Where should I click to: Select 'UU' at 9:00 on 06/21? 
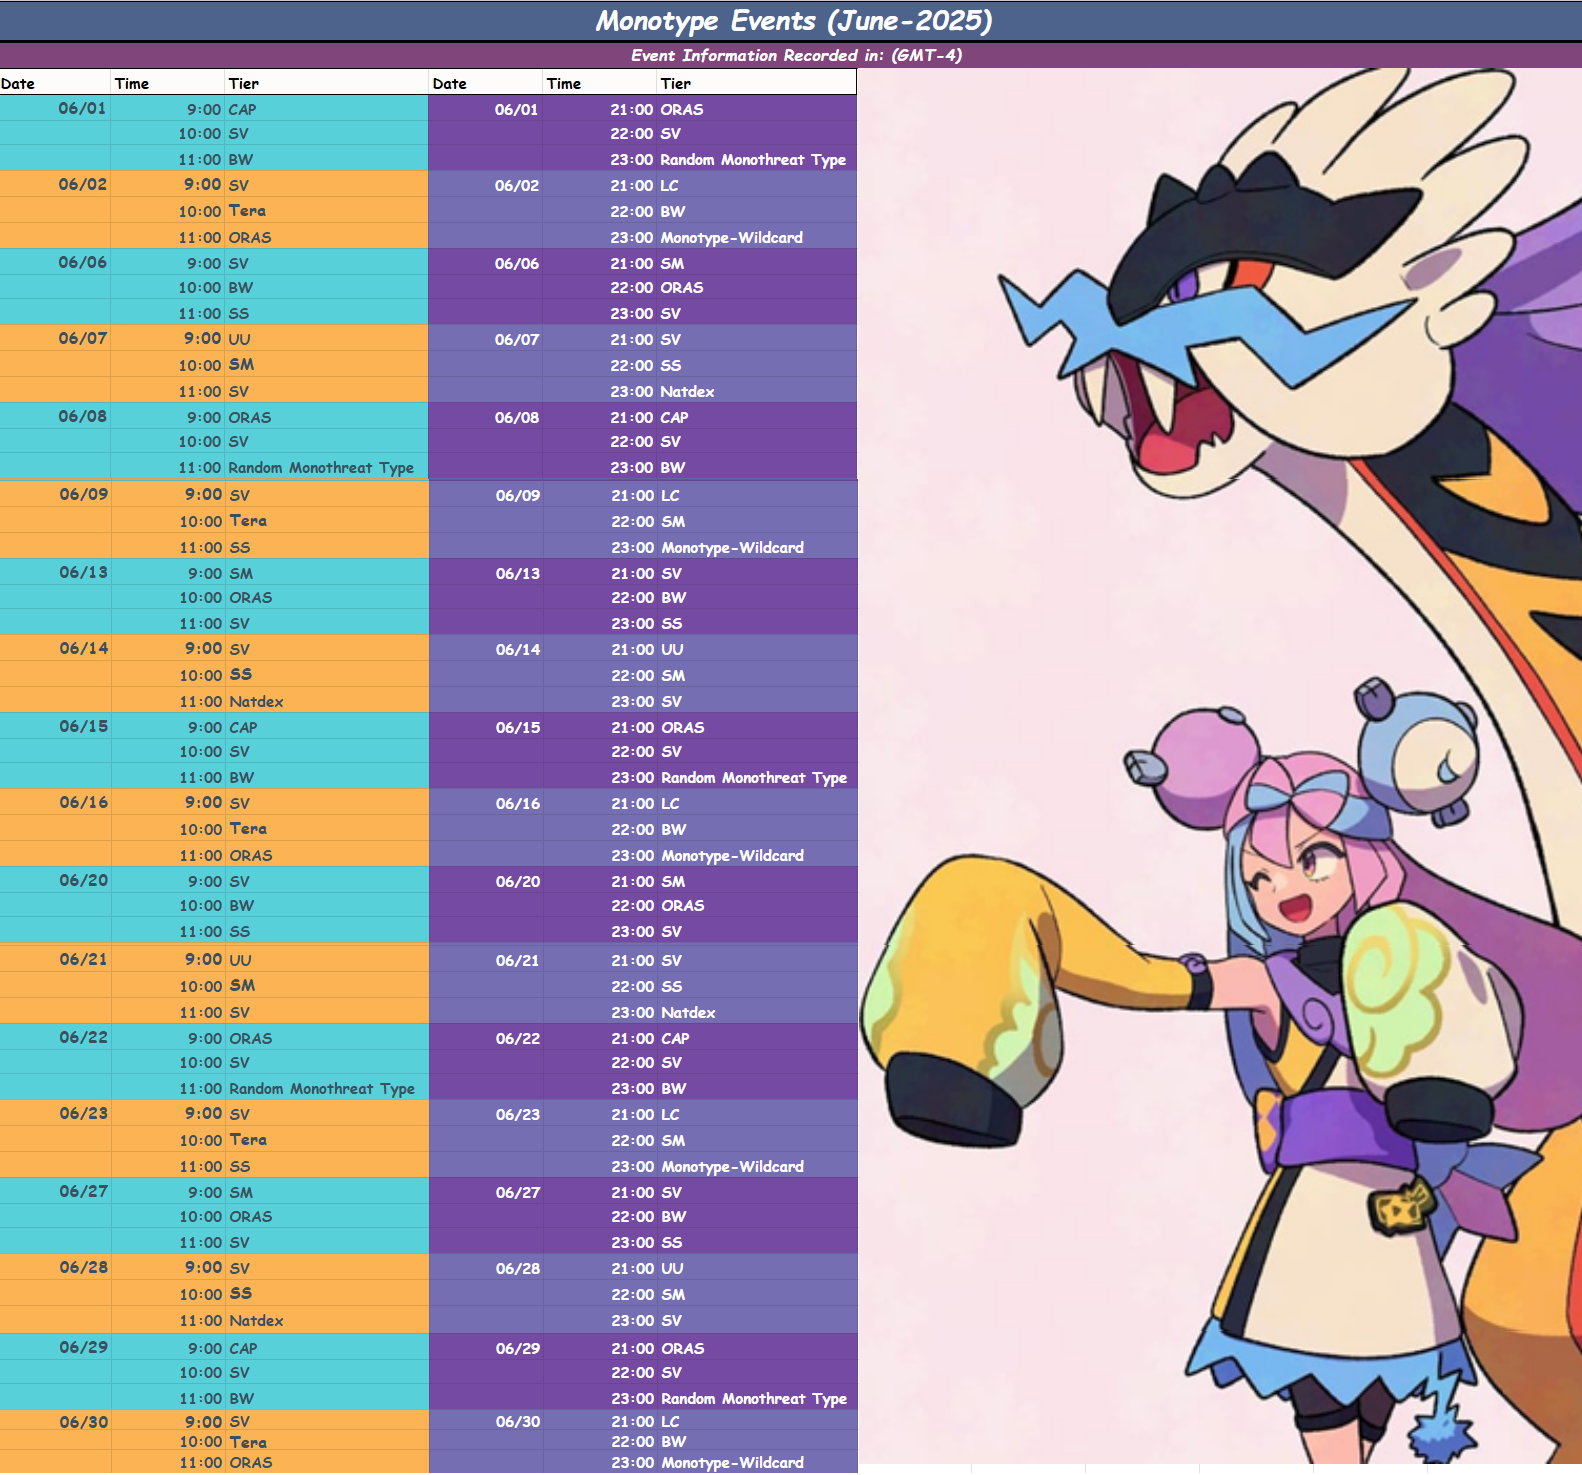[241, 960]
